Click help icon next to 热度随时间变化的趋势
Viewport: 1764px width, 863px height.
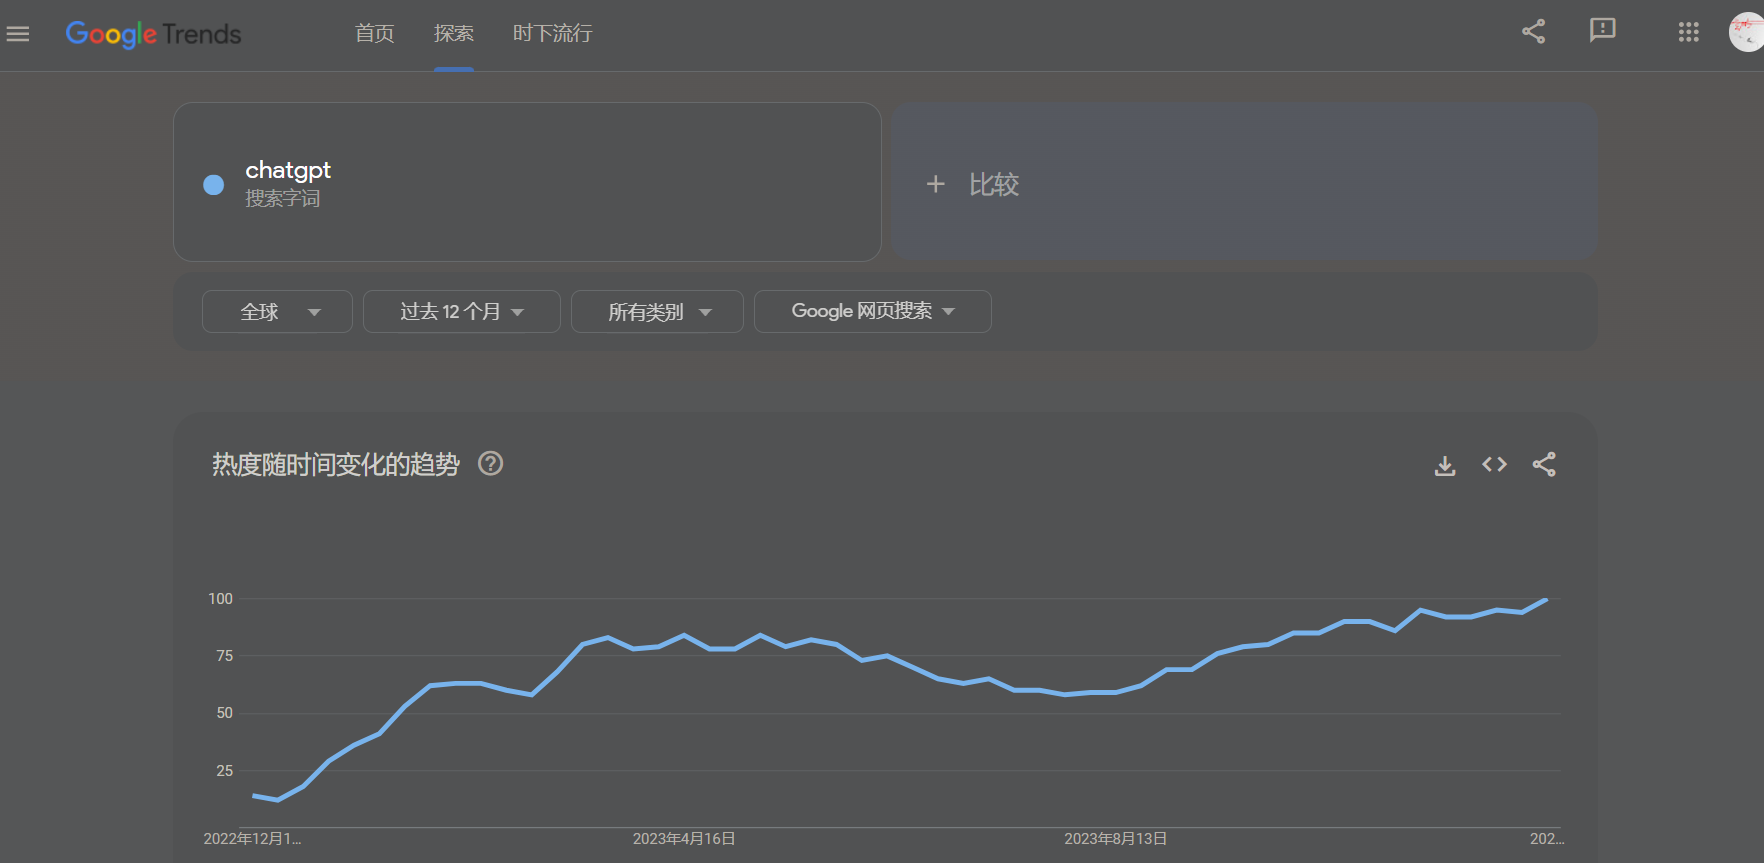coord(490,464)
